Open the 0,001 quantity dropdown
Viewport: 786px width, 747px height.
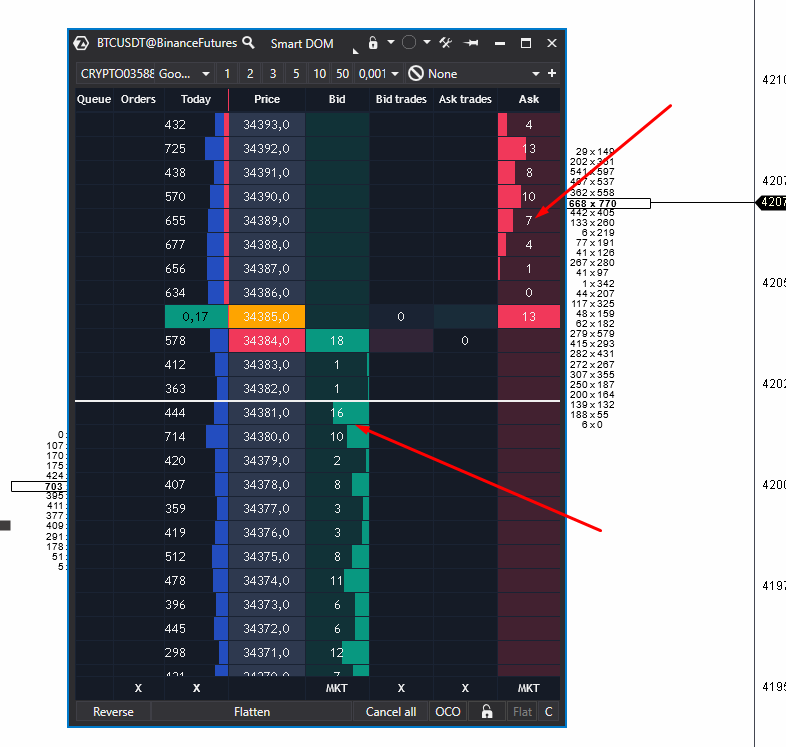(x=395, y=74)
